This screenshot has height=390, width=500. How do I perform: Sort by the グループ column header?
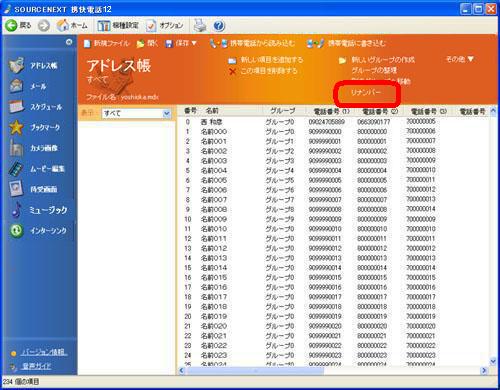coord(283,111)
